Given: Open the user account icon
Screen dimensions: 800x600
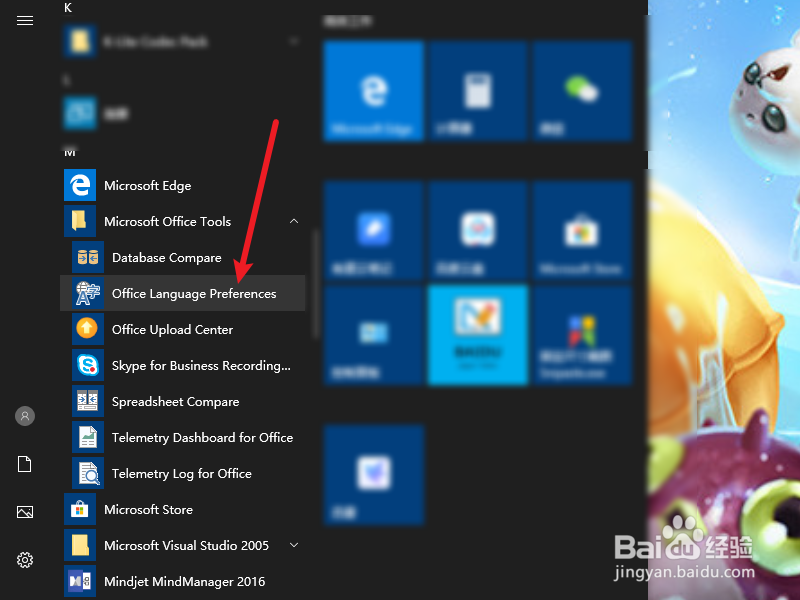Looking at the screenshot, I should click(24, 416).
